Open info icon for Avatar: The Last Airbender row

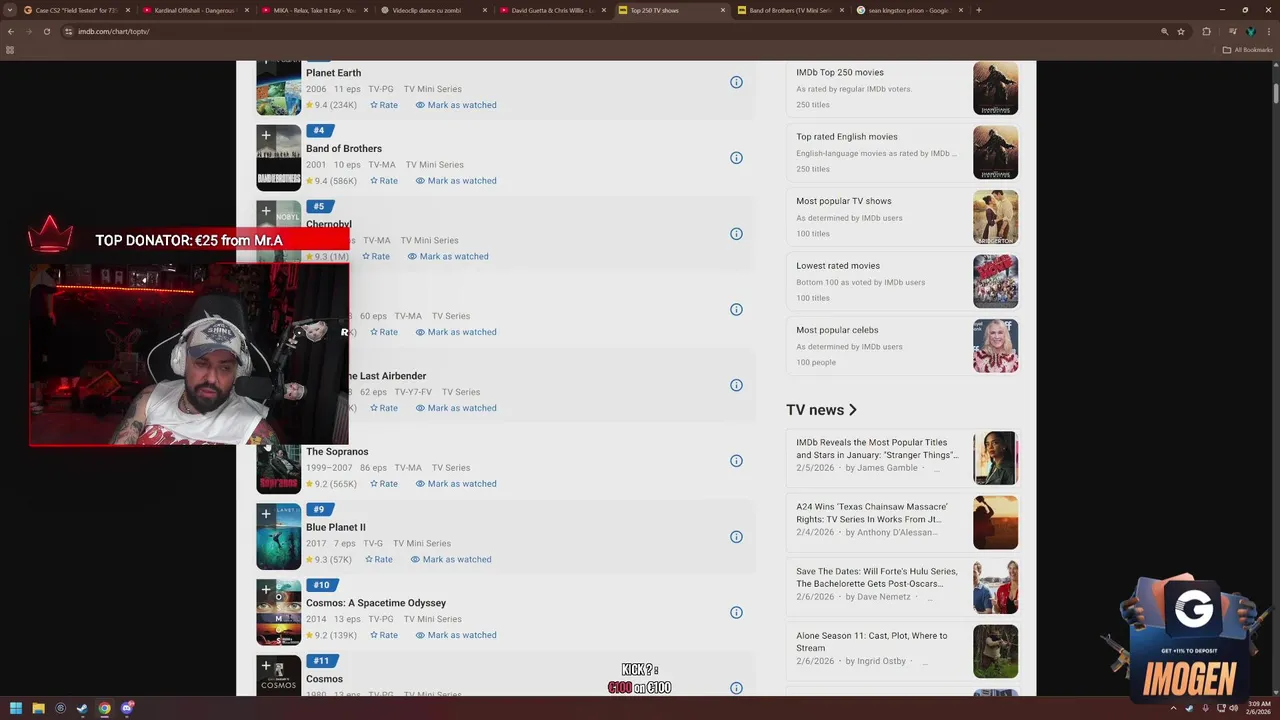736,385
